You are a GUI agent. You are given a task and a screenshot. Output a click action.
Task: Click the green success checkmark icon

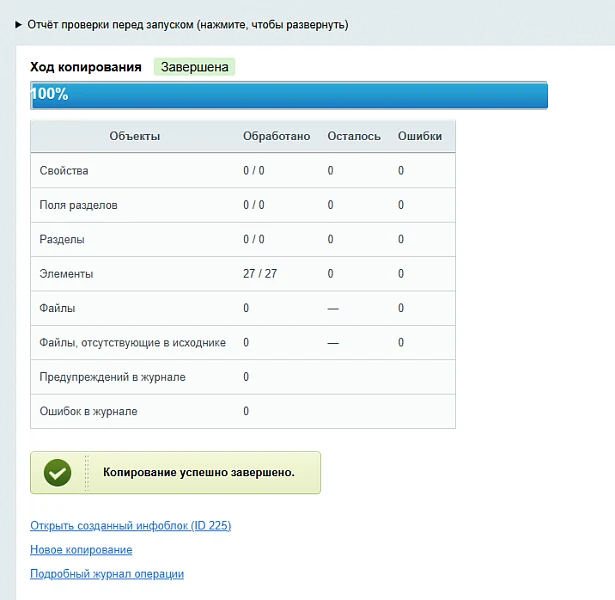[58, 473]
